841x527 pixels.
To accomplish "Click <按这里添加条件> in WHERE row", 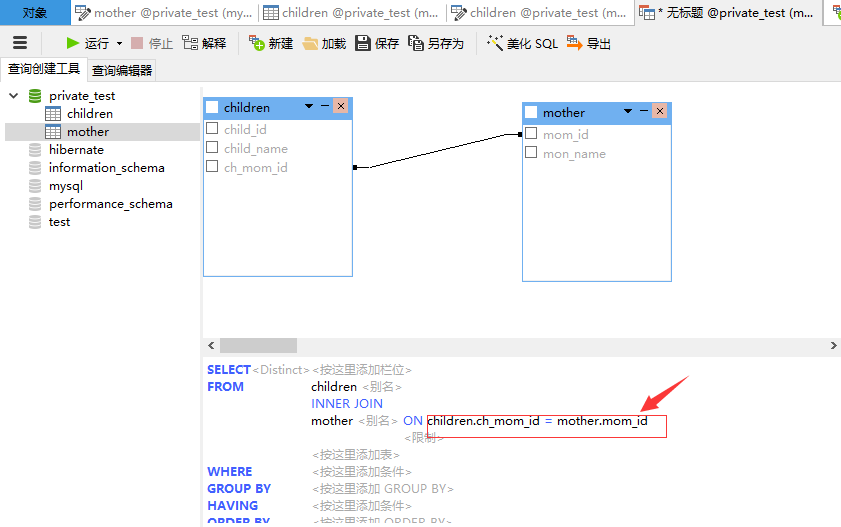I will coord(362,472).
